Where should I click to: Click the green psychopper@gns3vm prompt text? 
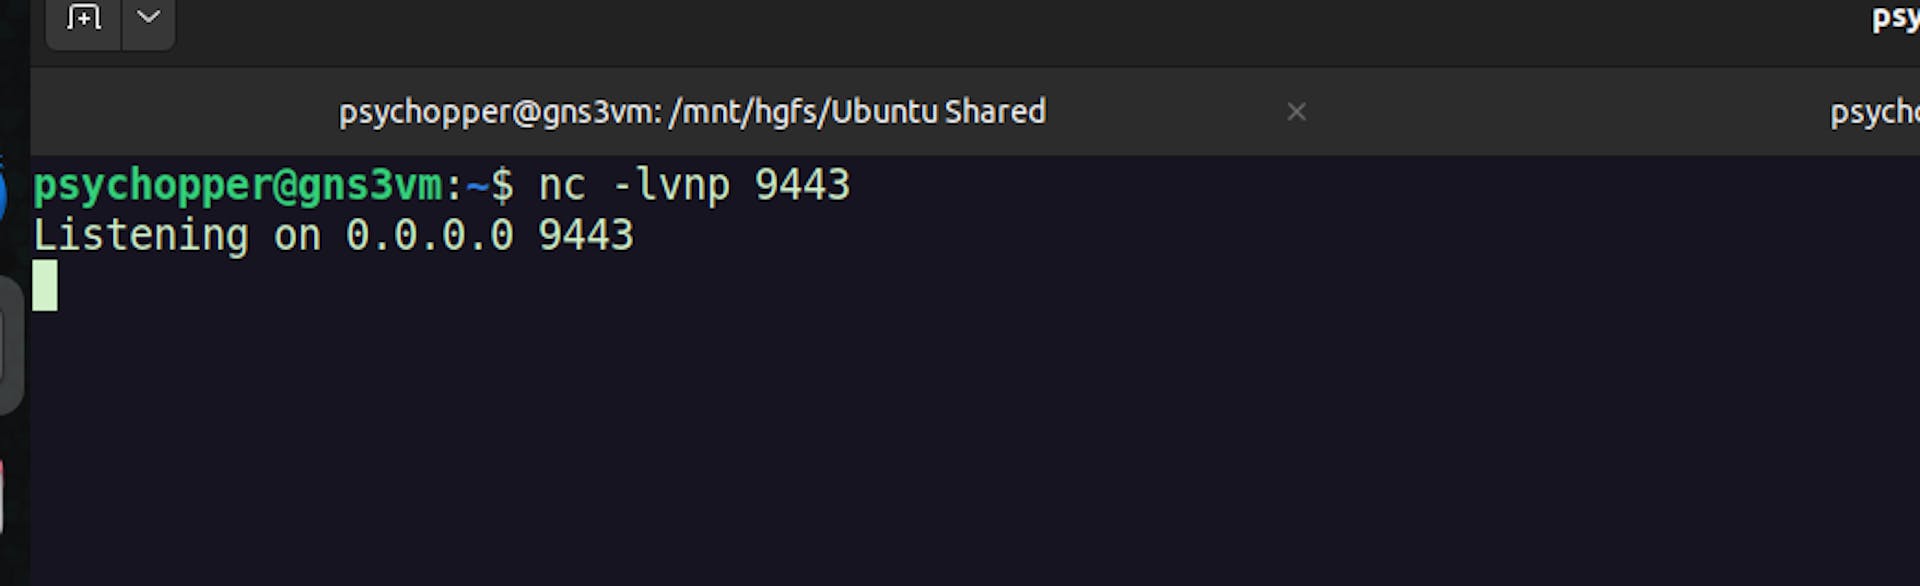click(x=237, y=187)
